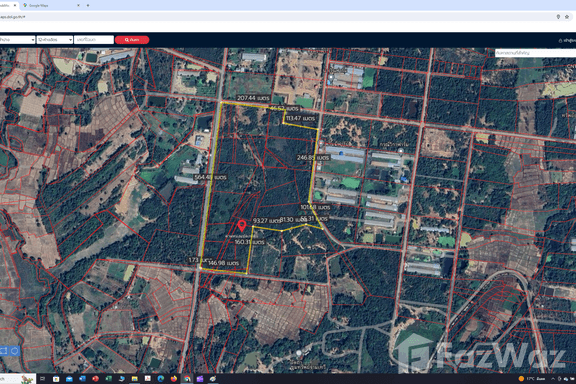Click the 93.27 meter distance label
The width and height of the screenshot is (576, 384).
[x=266, y=220]
